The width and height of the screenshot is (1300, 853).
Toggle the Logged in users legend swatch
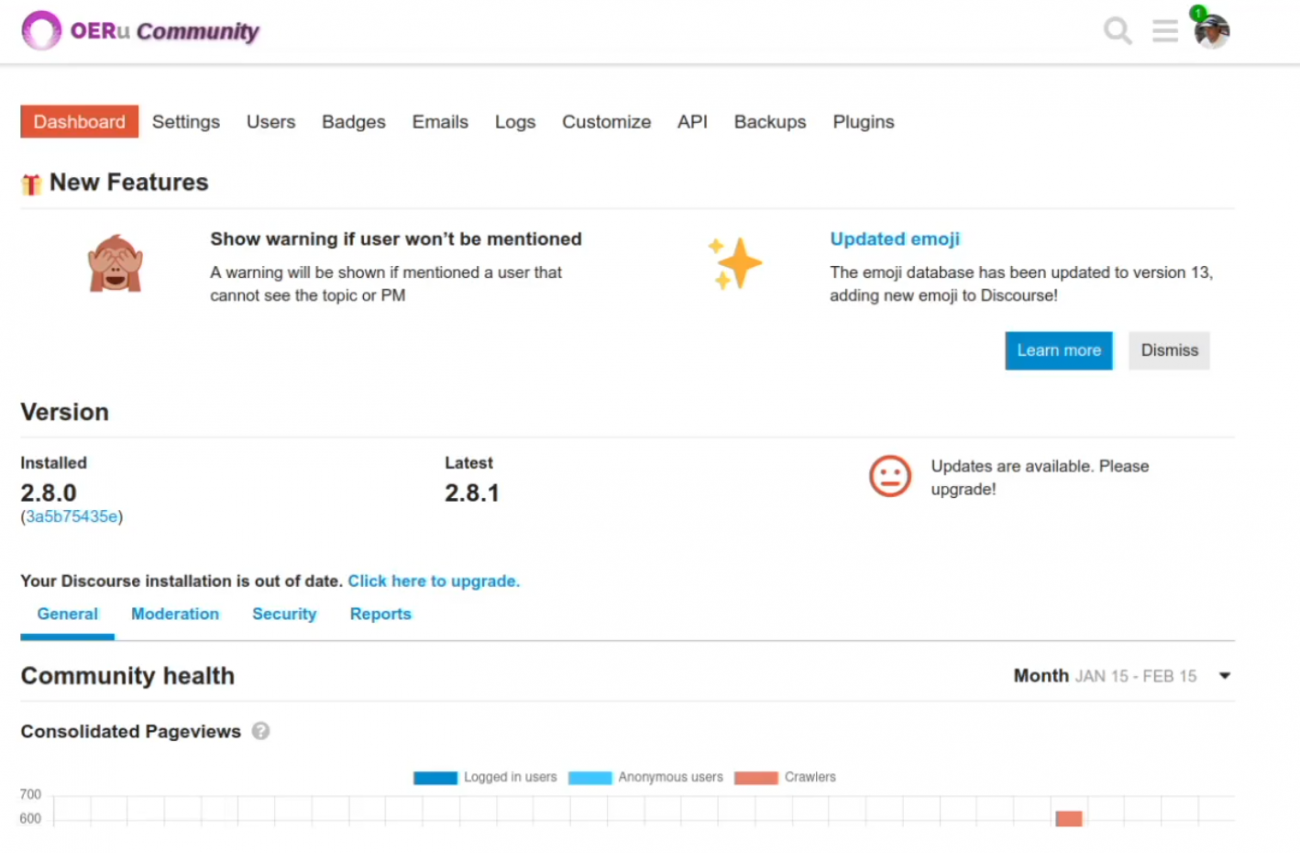pos(435,777)
